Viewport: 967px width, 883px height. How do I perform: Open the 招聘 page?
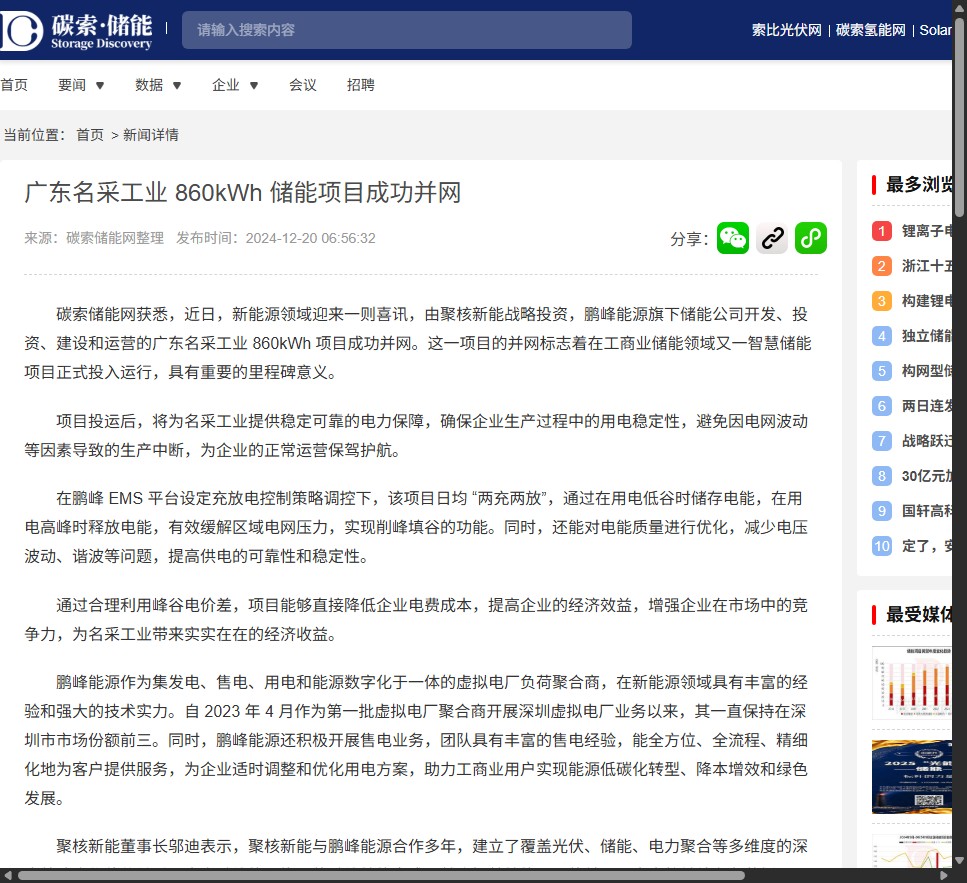click(361, 85)
